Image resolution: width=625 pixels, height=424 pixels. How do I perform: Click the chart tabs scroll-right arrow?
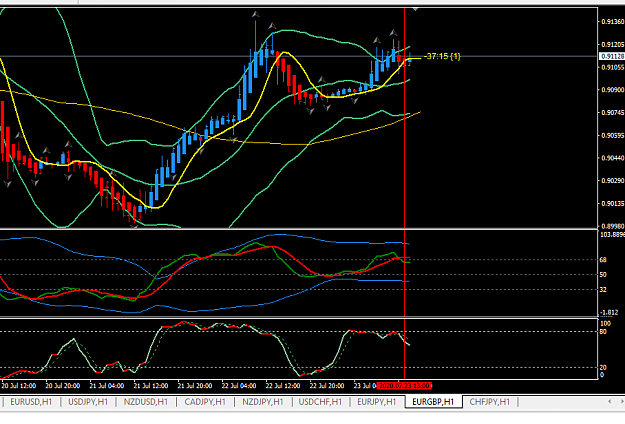622,401
